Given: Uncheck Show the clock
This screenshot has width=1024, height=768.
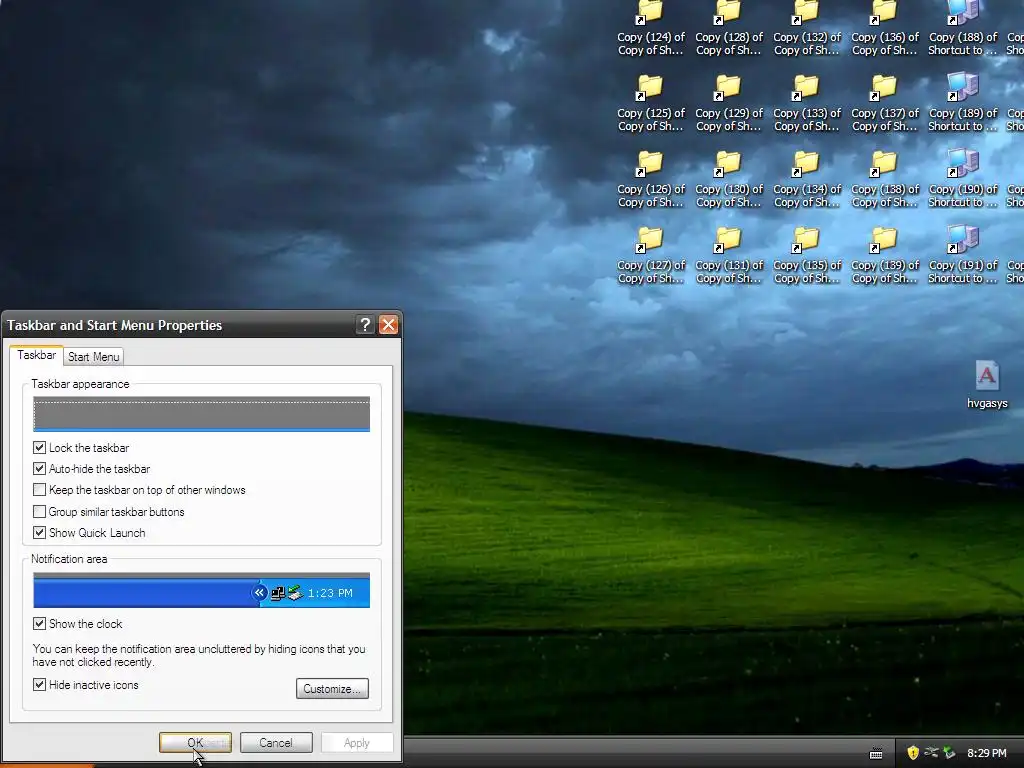Looking at the screenshot, I should [x=39, y=624].
